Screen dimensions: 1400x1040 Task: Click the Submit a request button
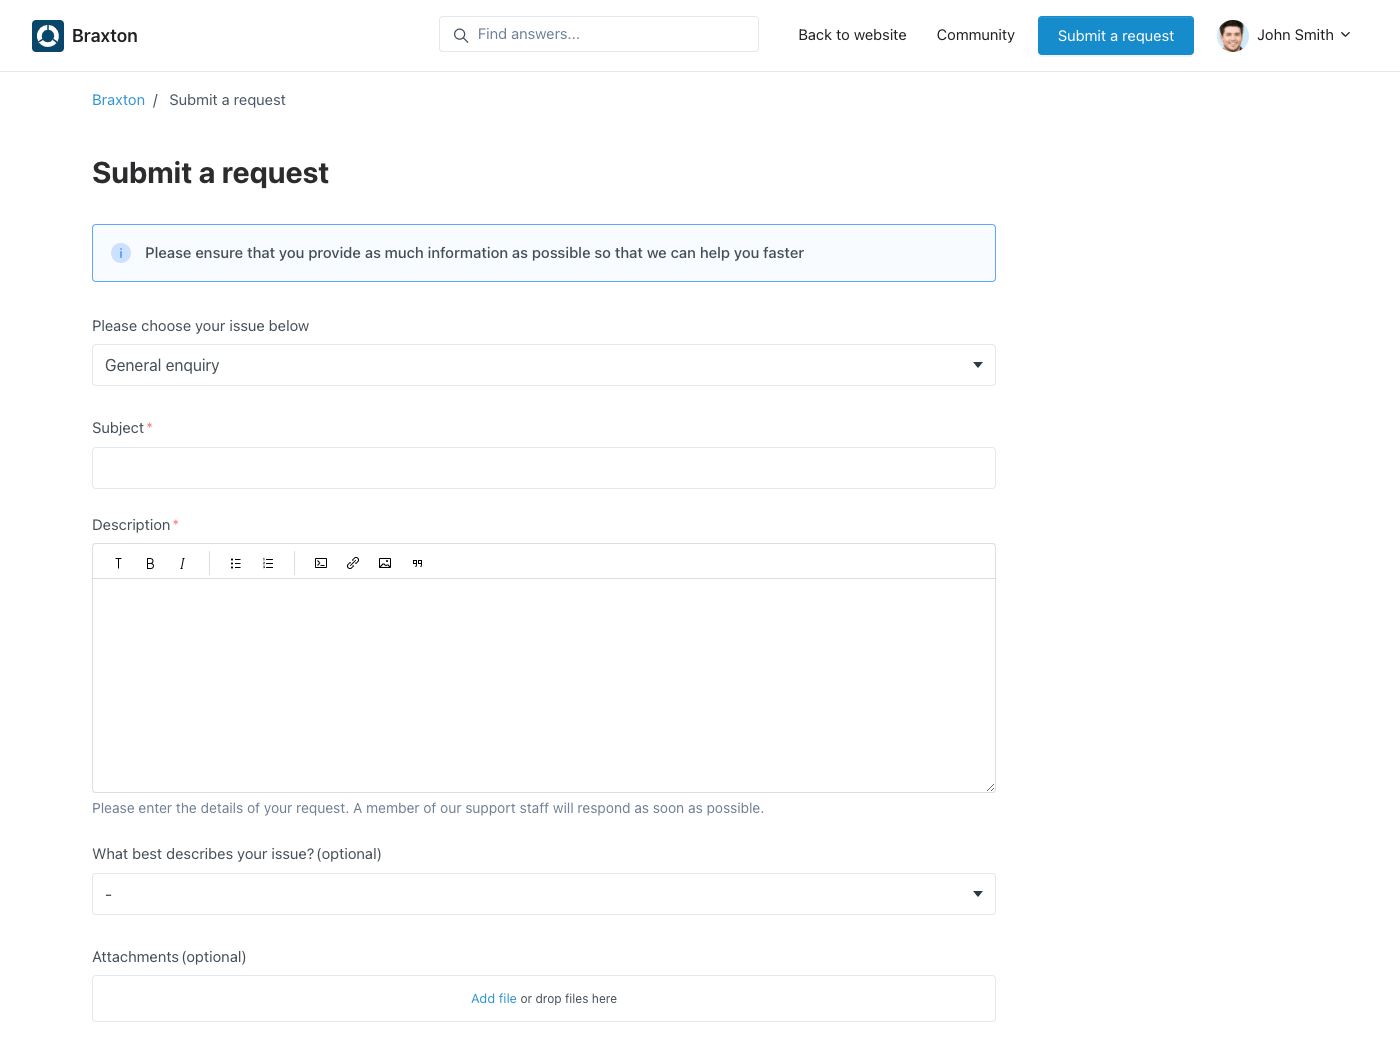[x=1115, y=36]
